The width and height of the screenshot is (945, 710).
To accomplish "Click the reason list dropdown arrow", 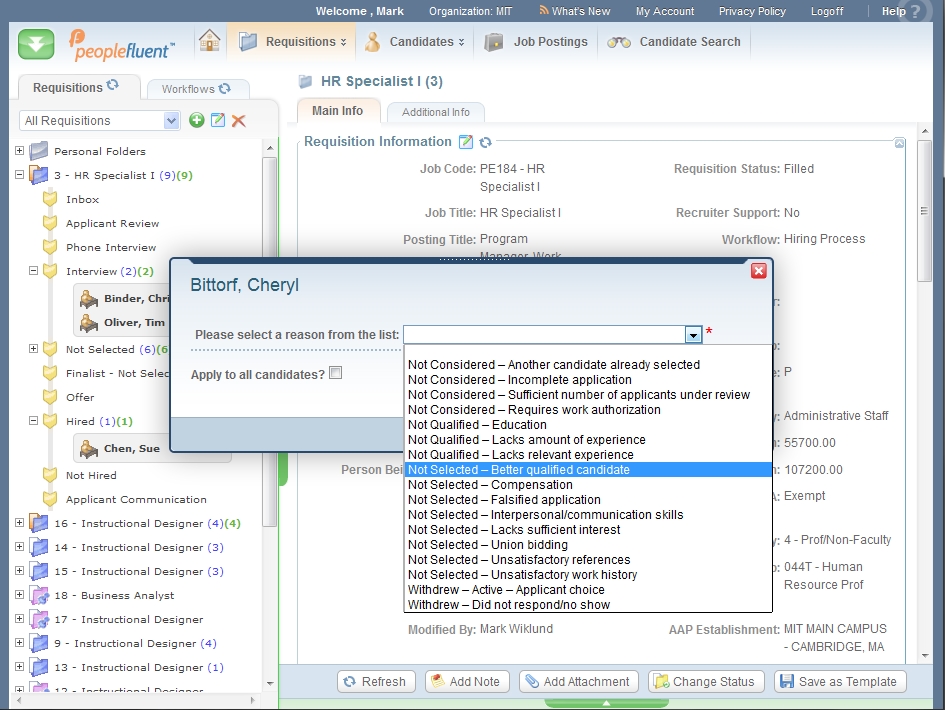I will (x=693, y=335).
